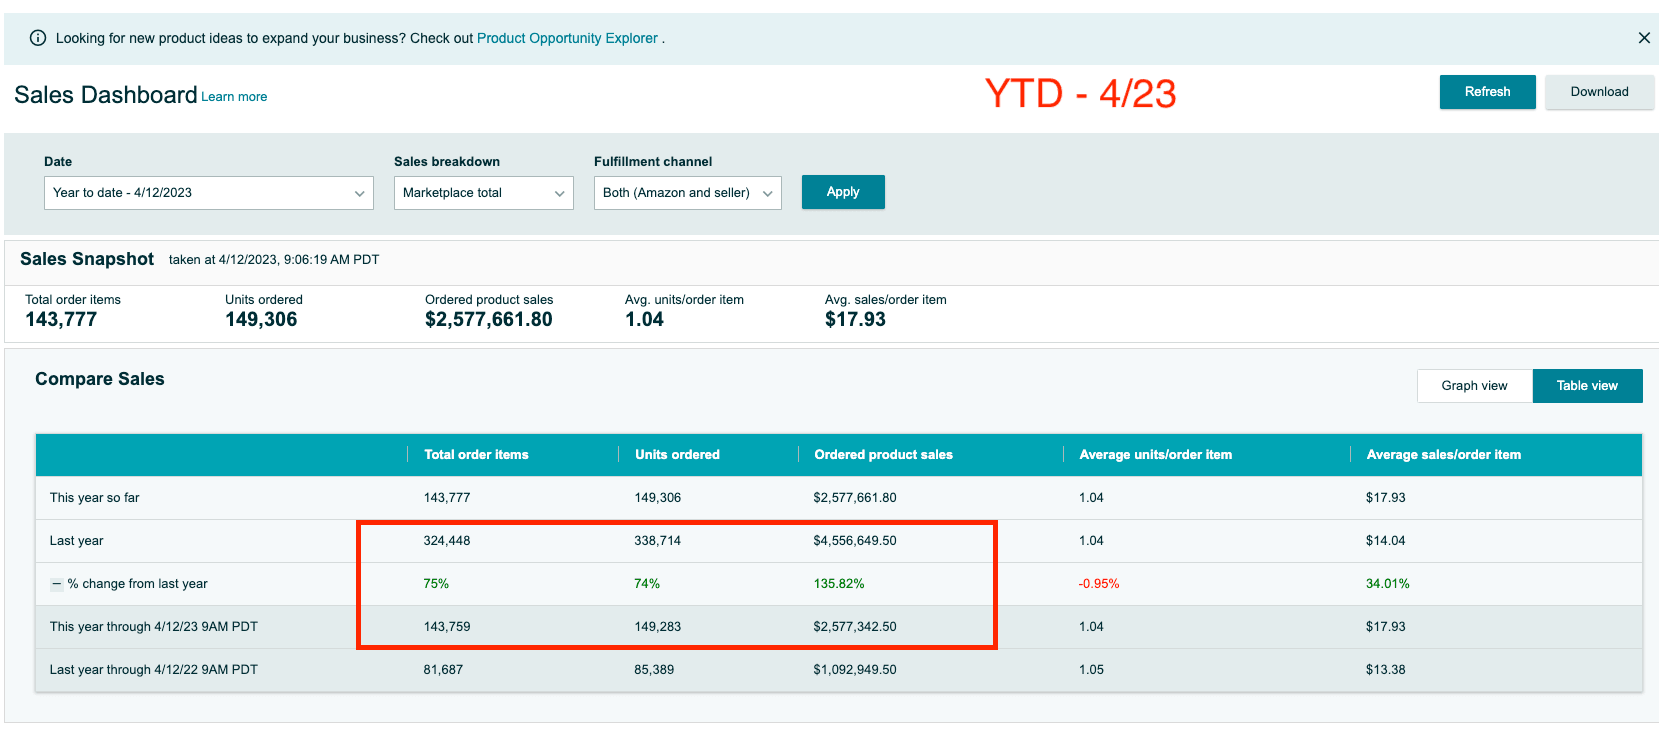This screenshot has height=741, width=1659.
Task: Click the Refresh button
Action: point(1487,92)
